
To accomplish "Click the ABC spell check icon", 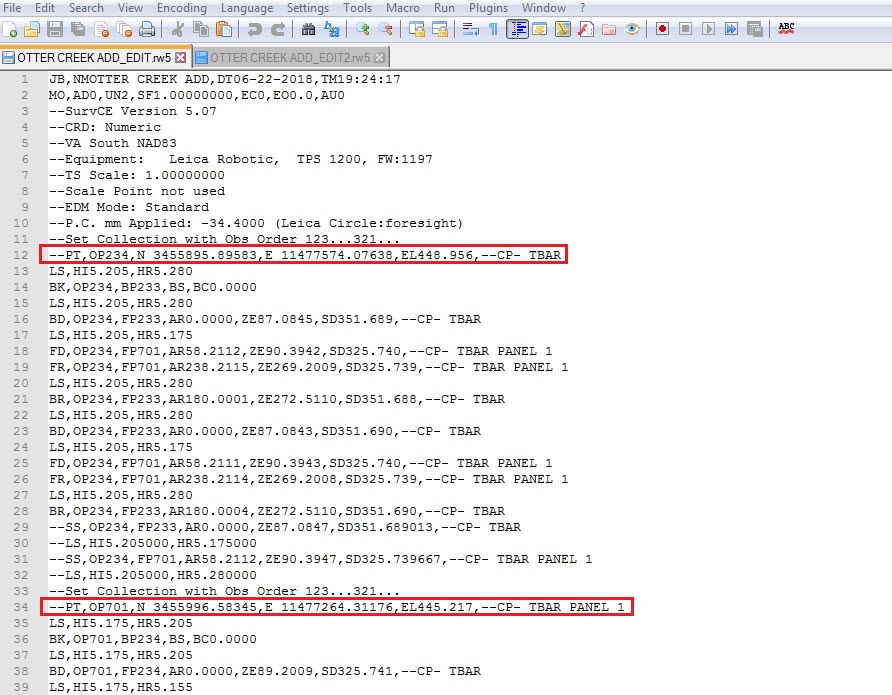I will pos(786,28).
